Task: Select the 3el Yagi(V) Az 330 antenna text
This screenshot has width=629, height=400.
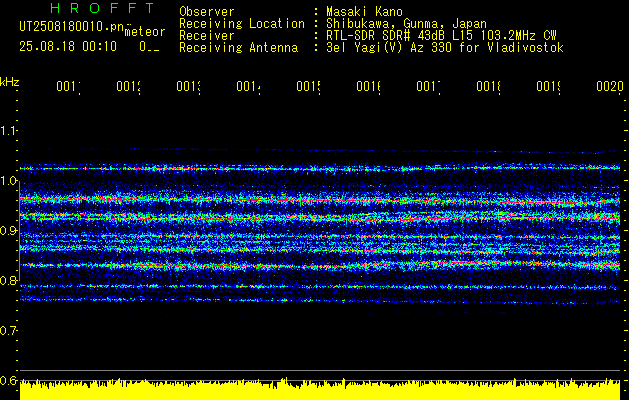Action: point(445,48)
